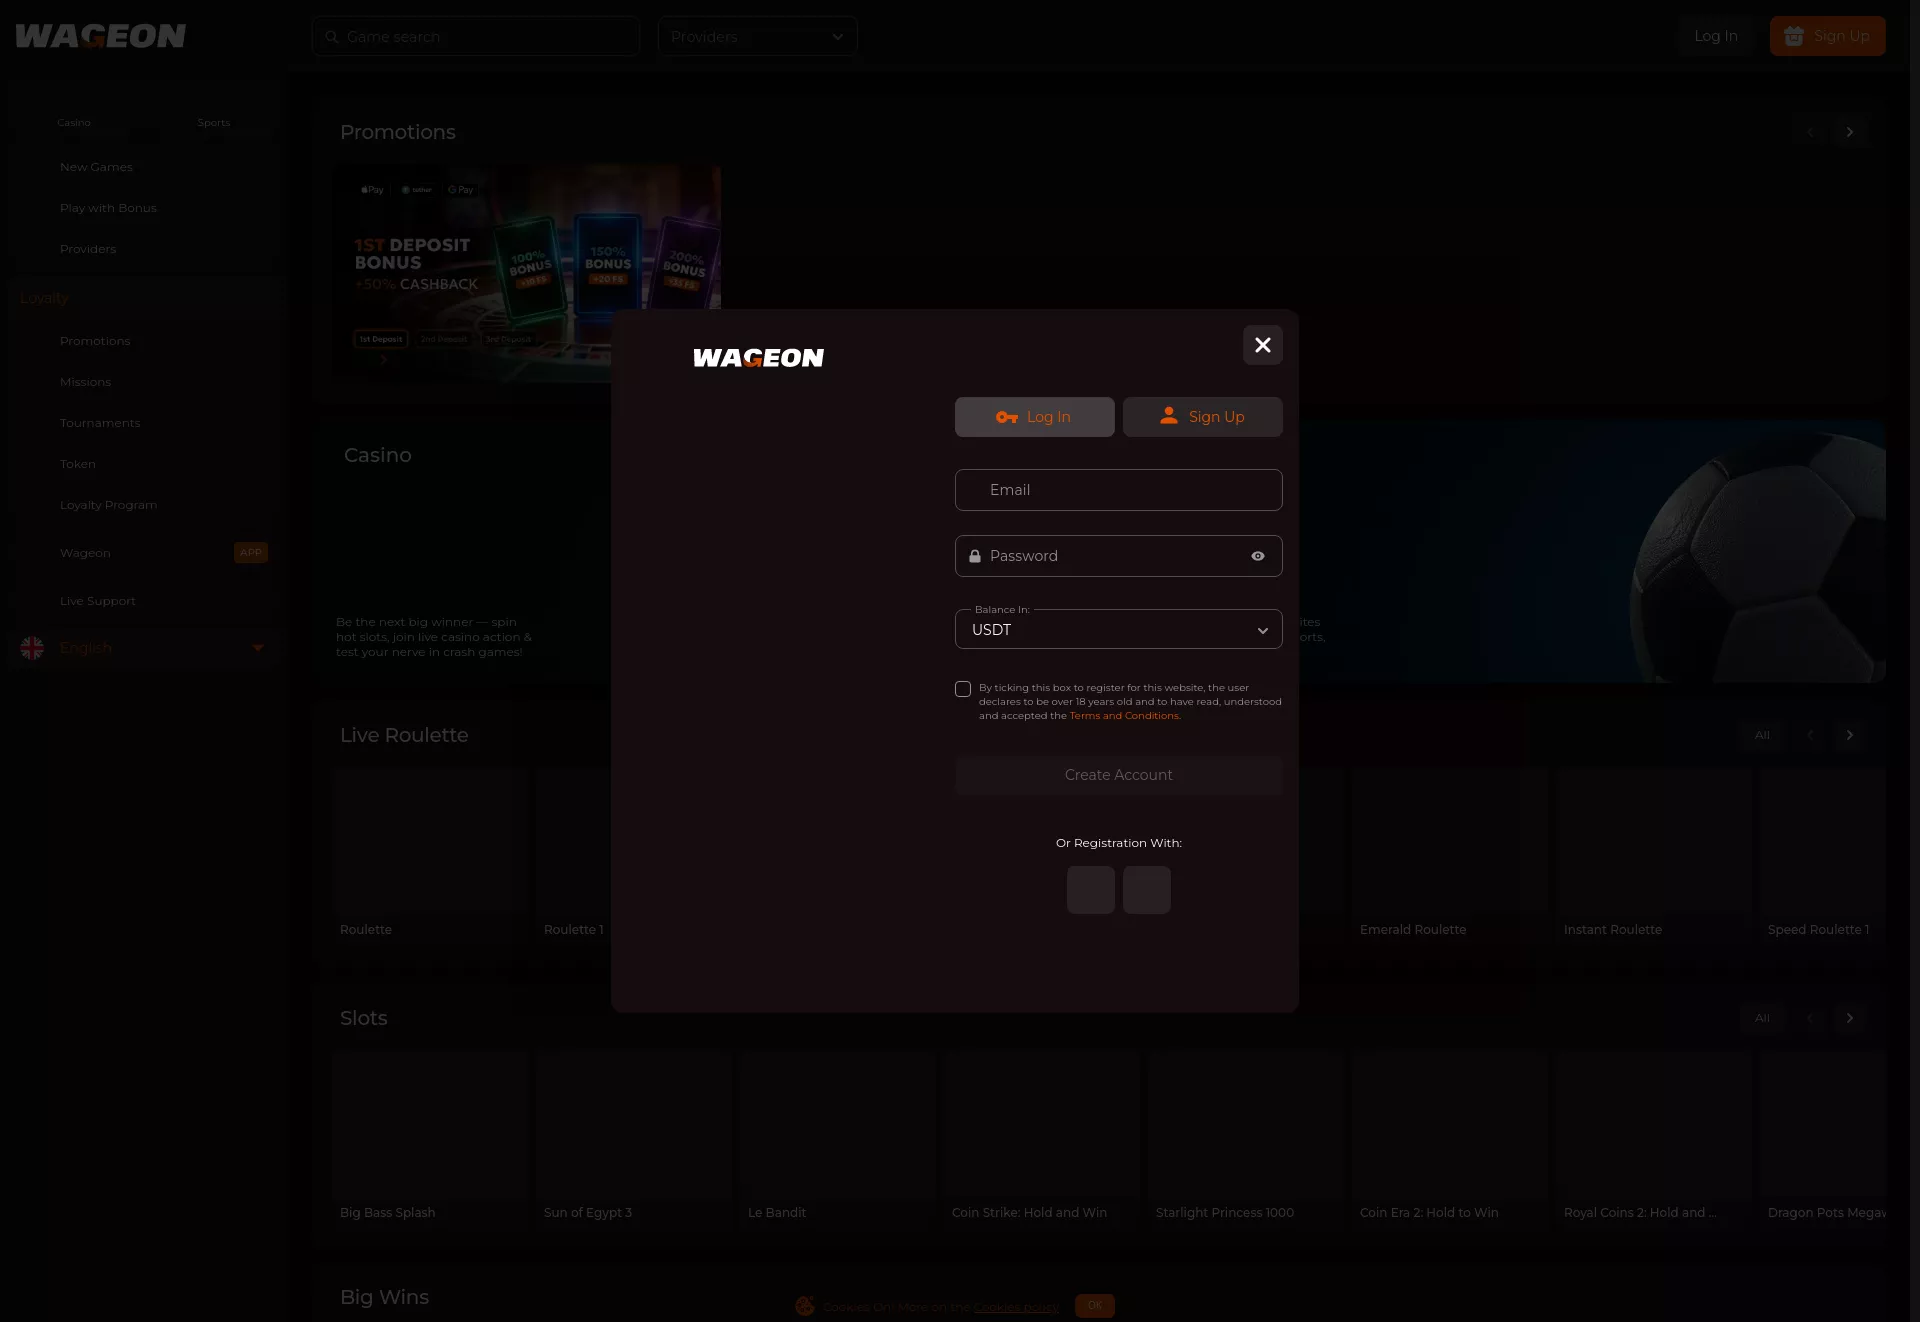
Task: Select the Casino tab in the sidebar
Action: (x=74, y=123)
